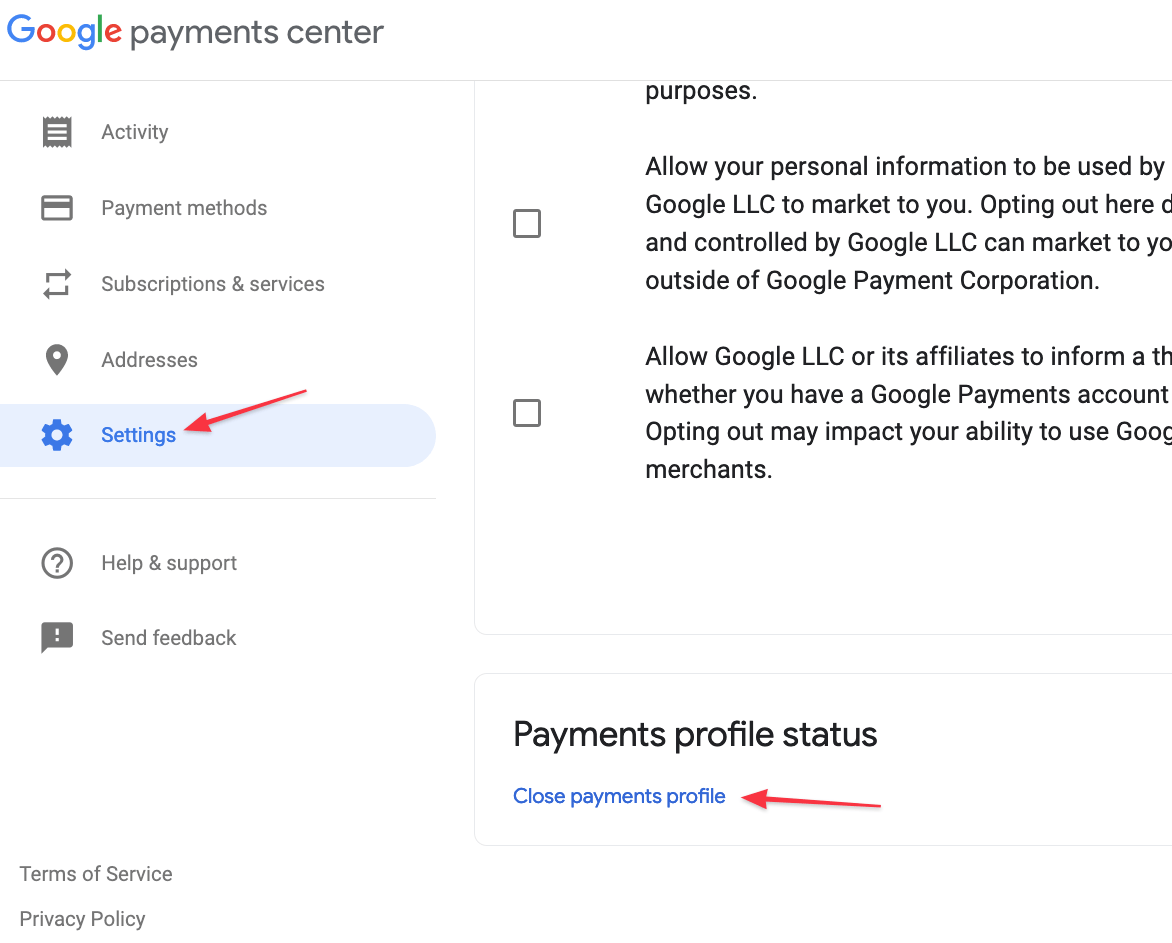Click the Activity receipt icon
This screenshot has width=1172, height=943.
point(57,132)
